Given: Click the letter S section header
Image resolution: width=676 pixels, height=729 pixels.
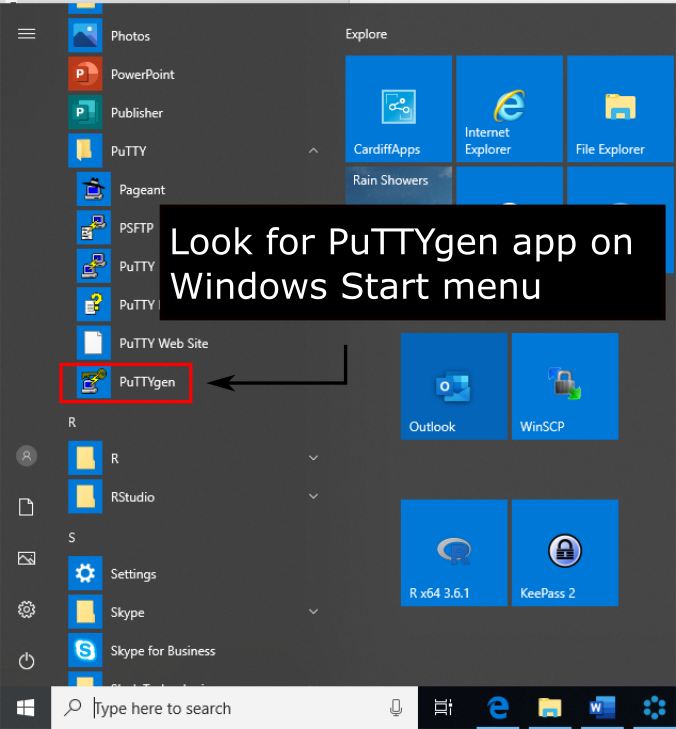Looking at the screenshot, I should tap(72, 537).
